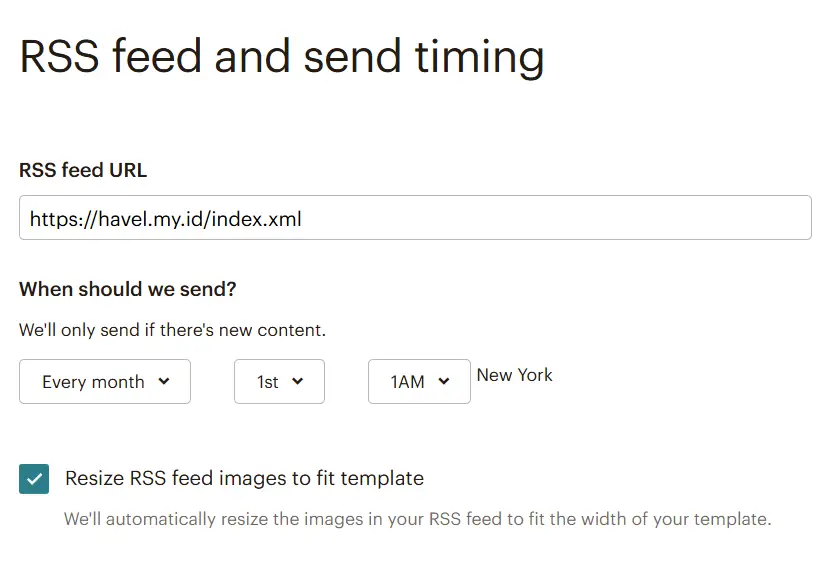Toggle the Resize RSS feed images checkbox
This screenshot has height=564, width=840.
pos(34,479)
